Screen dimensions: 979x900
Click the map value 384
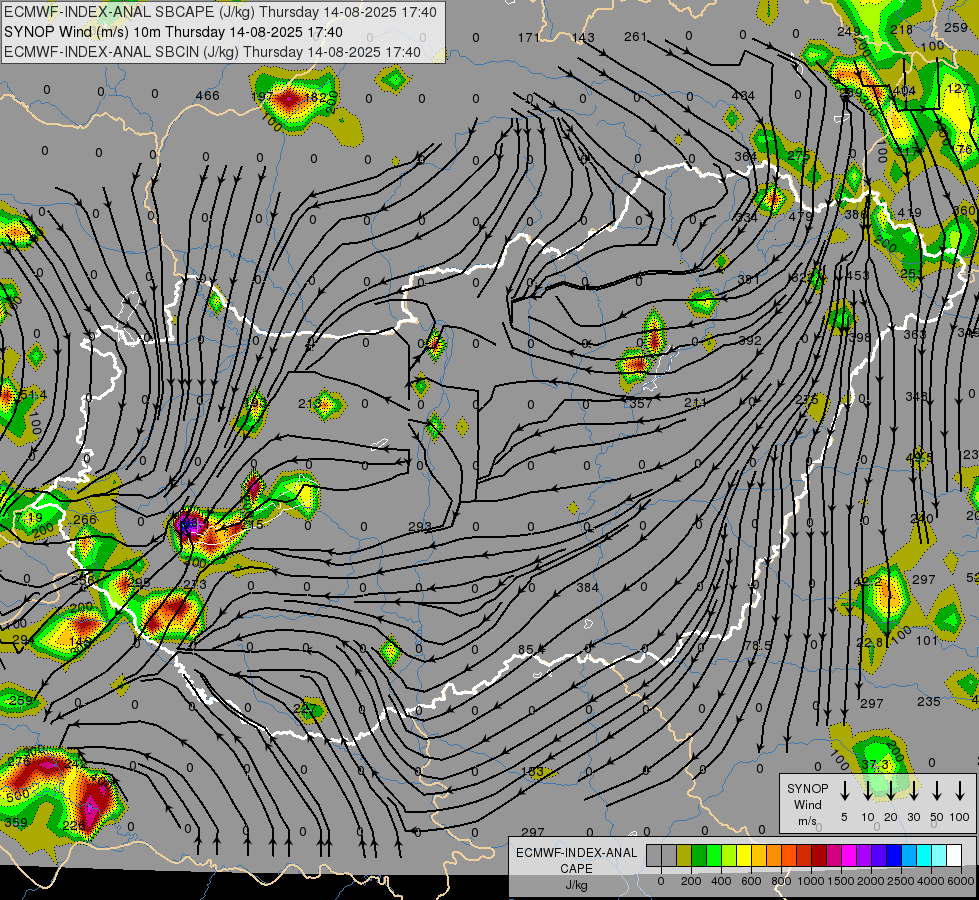pos(588,587)
